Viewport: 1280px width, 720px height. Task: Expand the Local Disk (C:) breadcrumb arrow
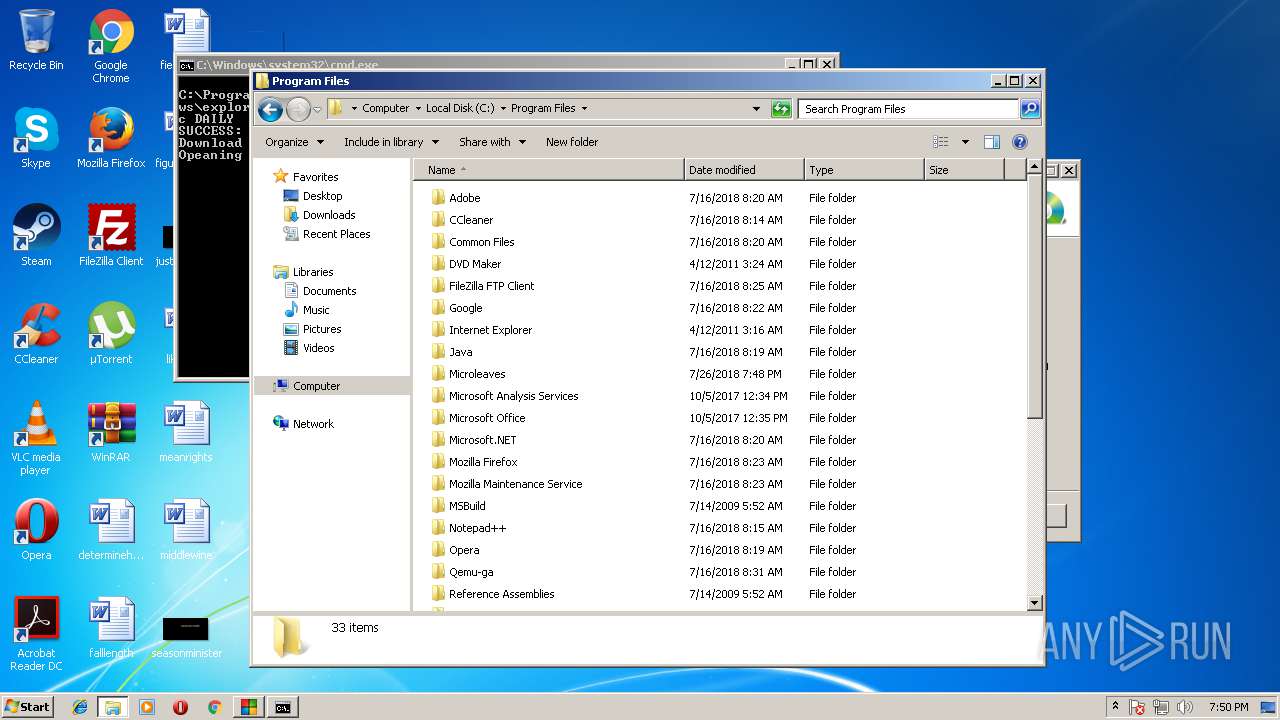503,109
